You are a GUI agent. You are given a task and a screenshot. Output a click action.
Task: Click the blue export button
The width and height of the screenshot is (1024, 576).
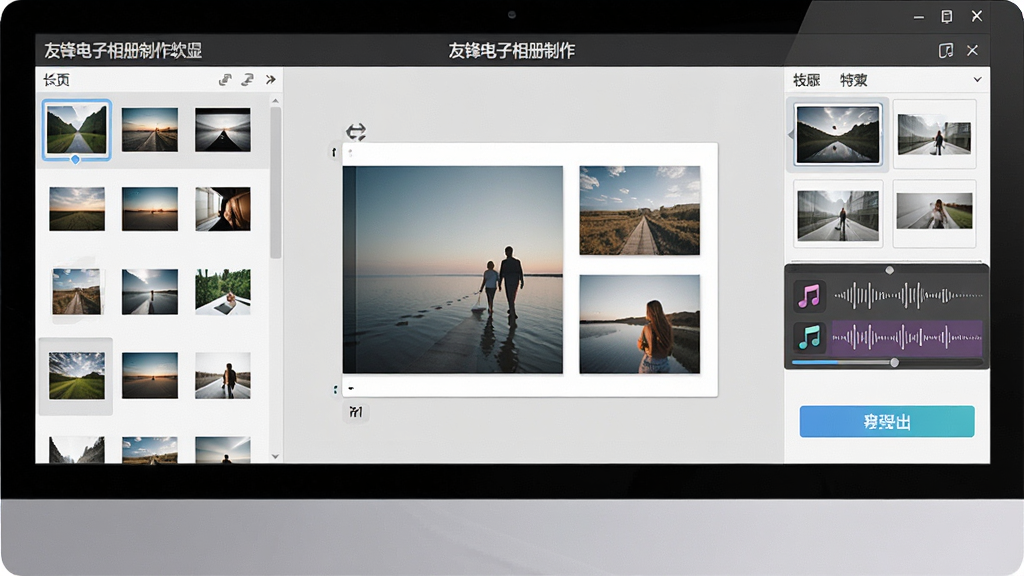[x=887, y=421]
